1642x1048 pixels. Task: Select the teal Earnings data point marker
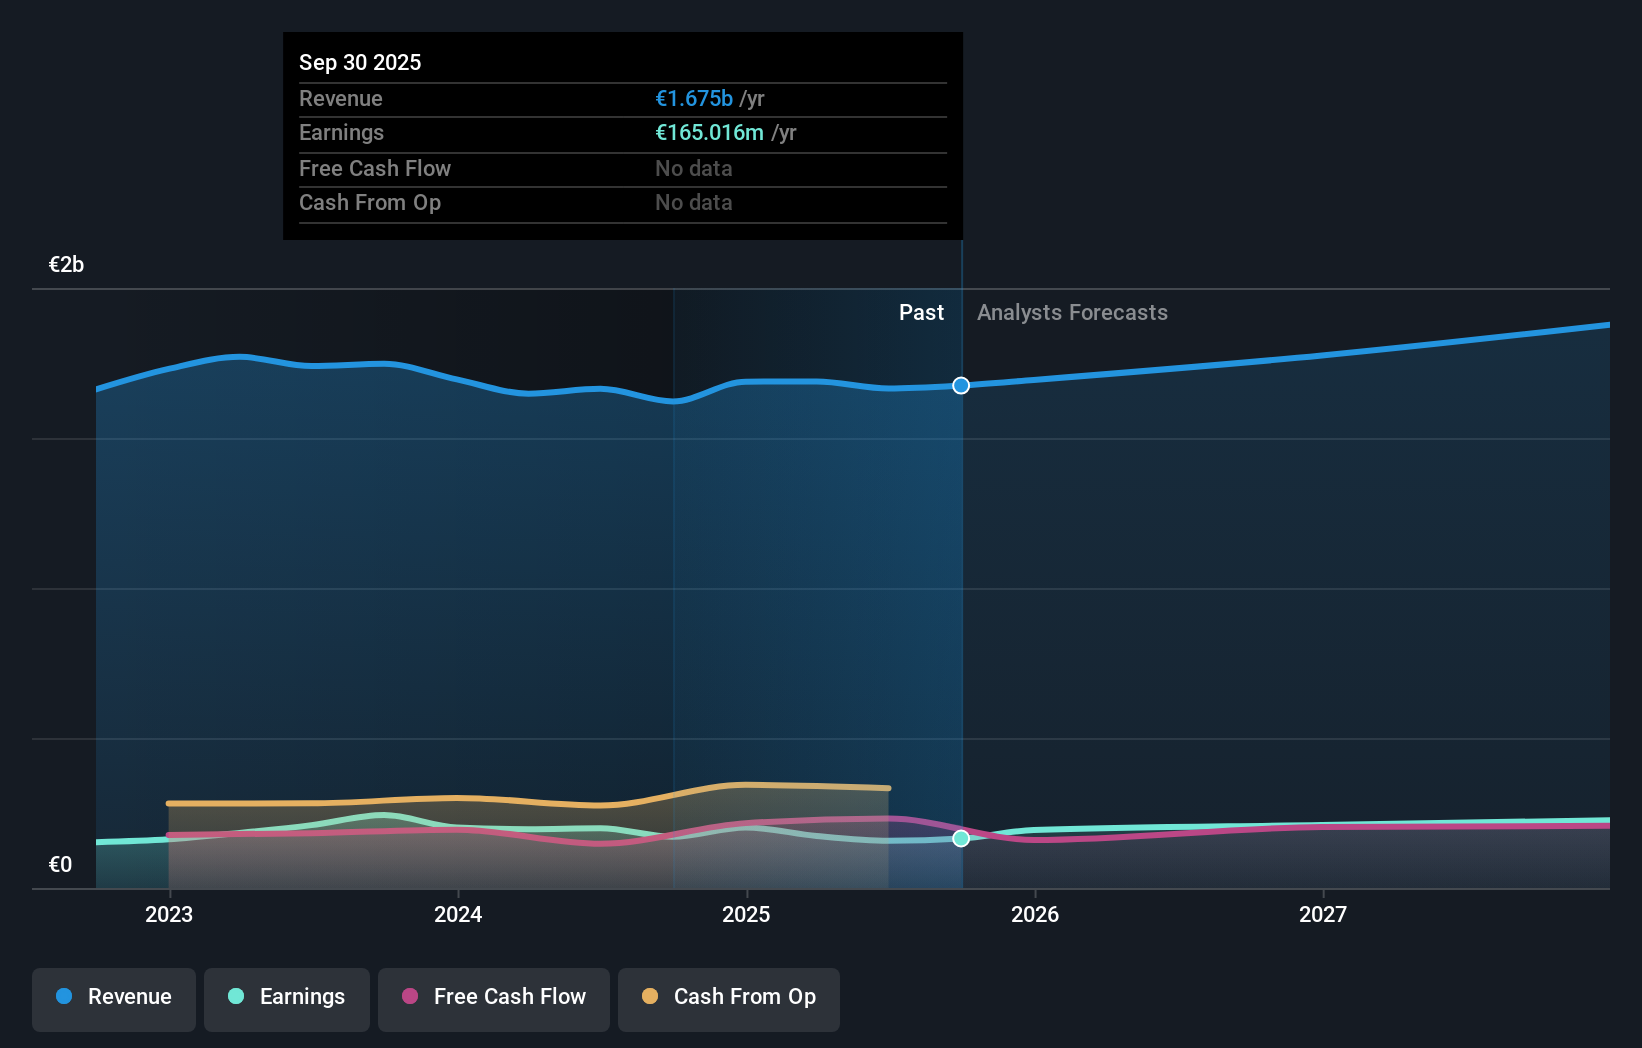point(960,839)
